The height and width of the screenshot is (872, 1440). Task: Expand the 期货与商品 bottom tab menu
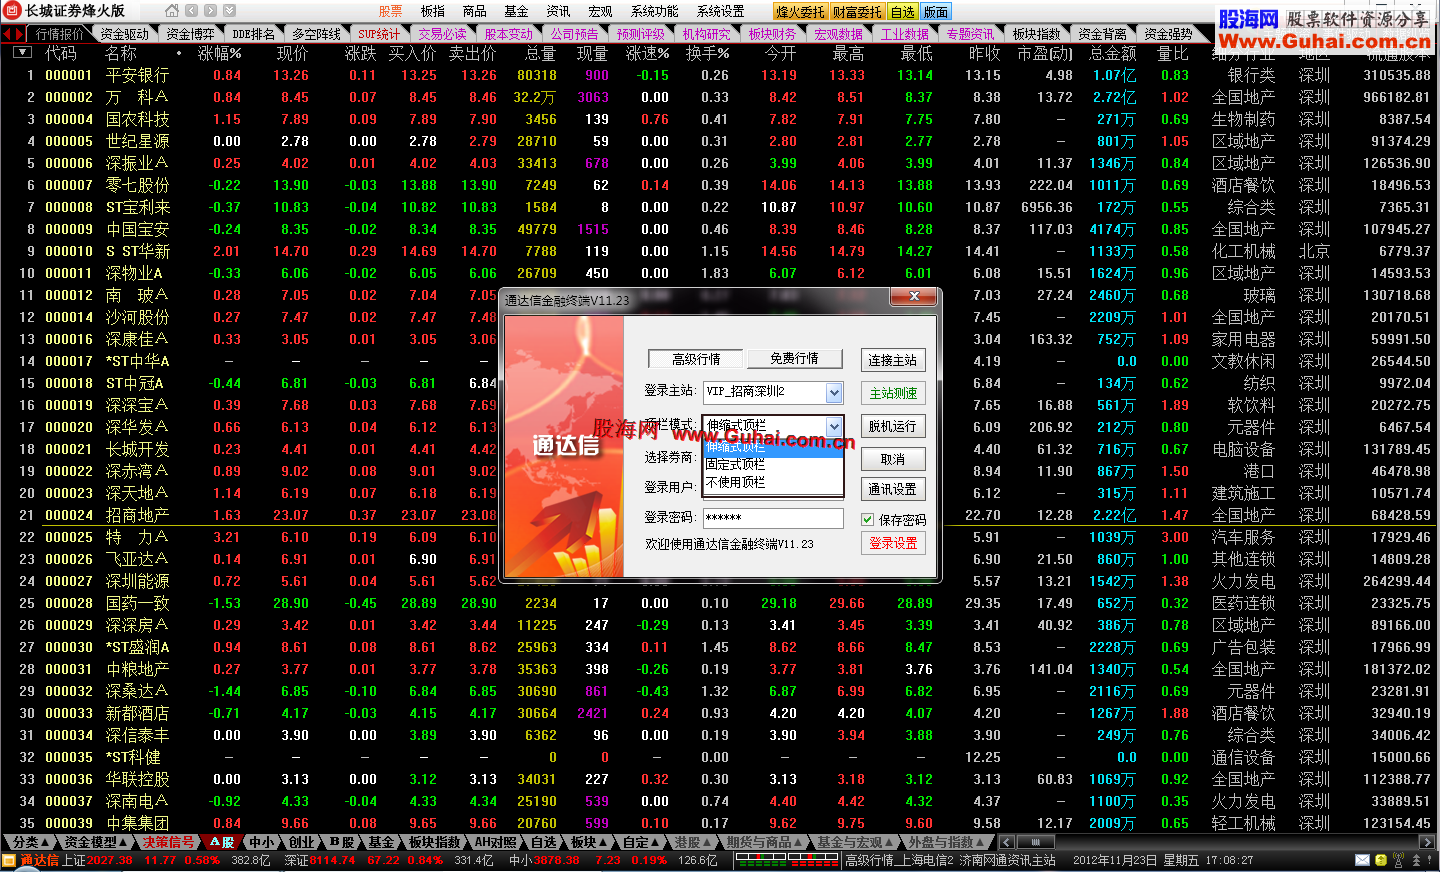pyautogui.click(x=764, y=842)
